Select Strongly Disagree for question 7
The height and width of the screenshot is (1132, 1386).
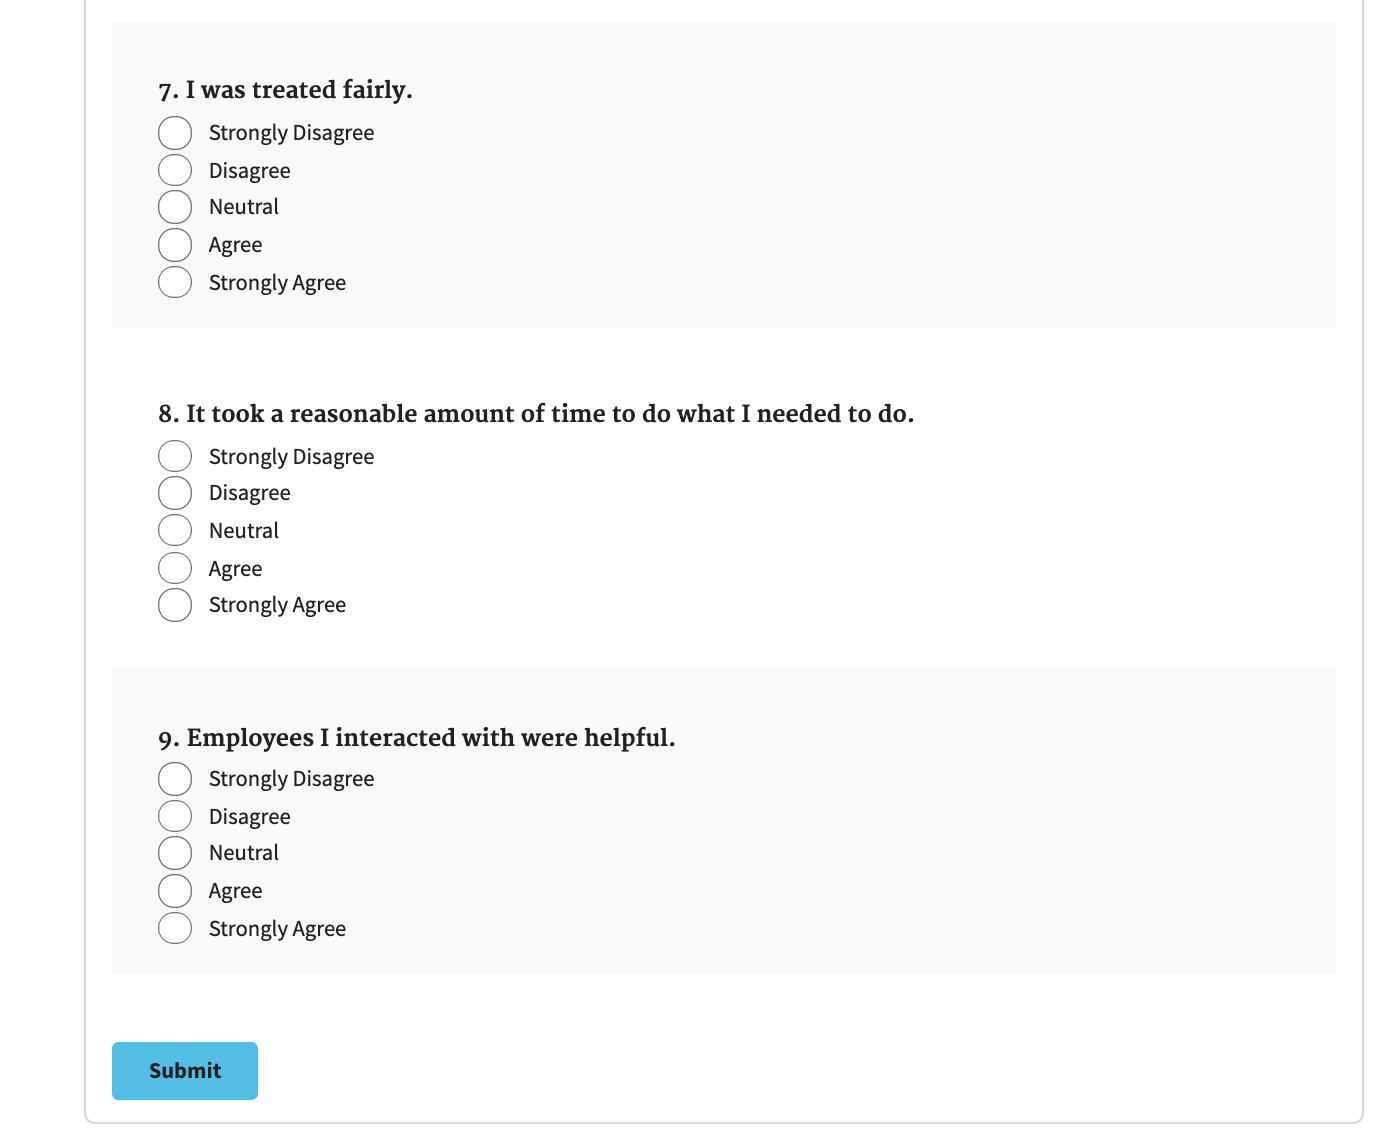click(x=175, y=133)
